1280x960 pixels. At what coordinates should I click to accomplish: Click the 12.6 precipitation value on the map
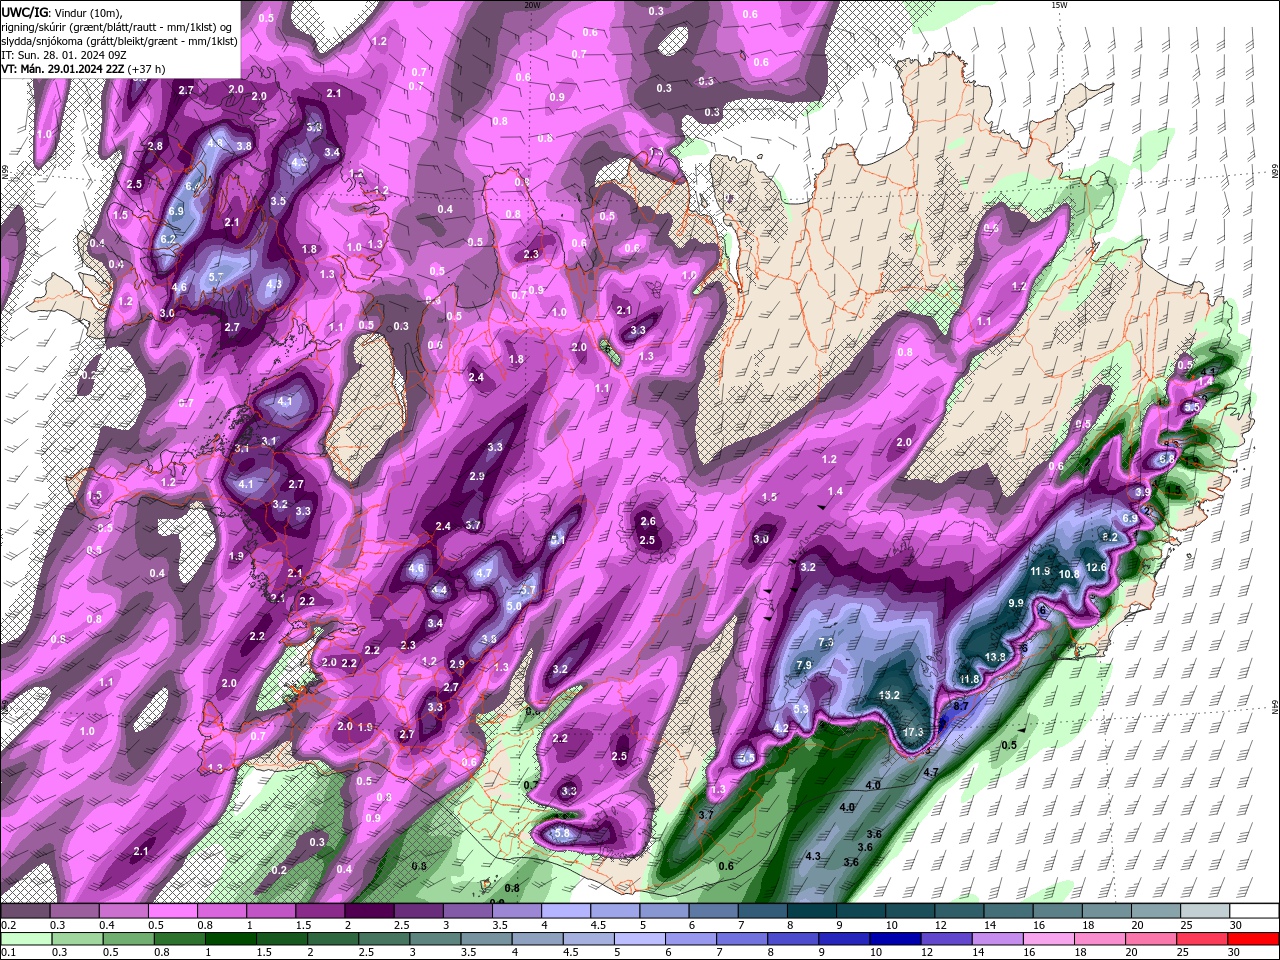pos(1096,567)
